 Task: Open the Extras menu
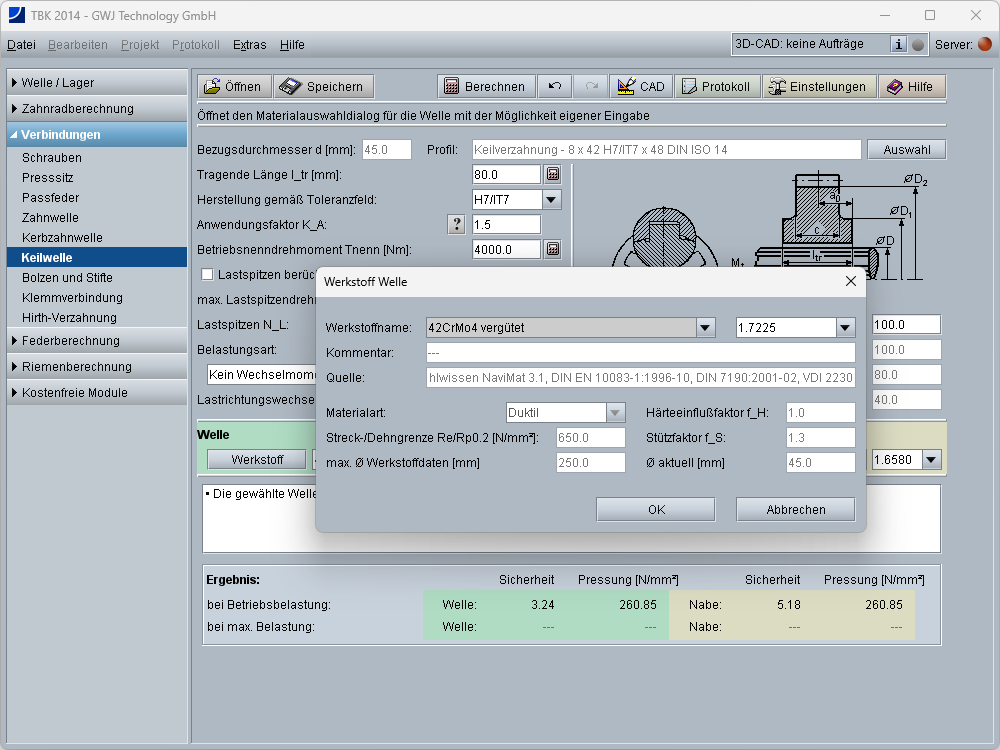click(249, 44)
